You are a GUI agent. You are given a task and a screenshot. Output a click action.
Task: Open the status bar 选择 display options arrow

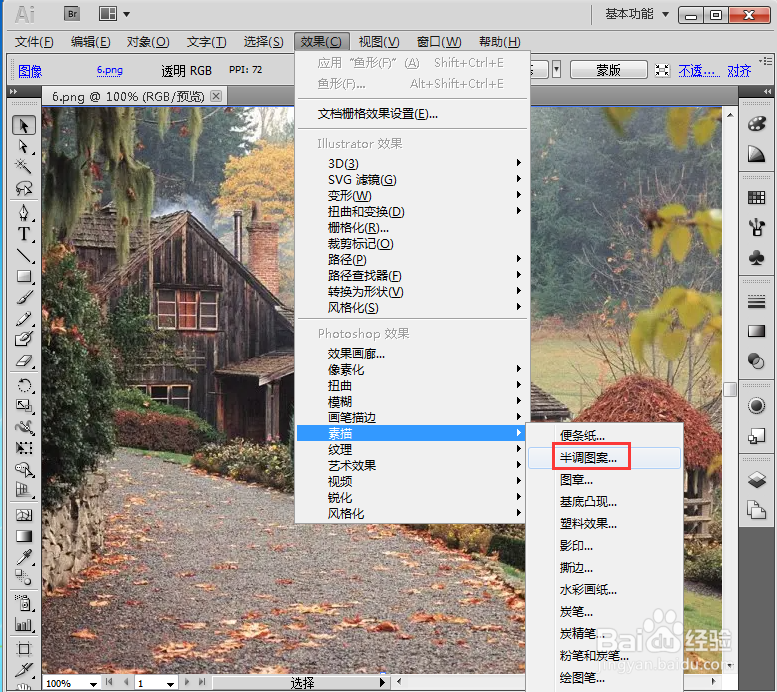click(382, 683)
